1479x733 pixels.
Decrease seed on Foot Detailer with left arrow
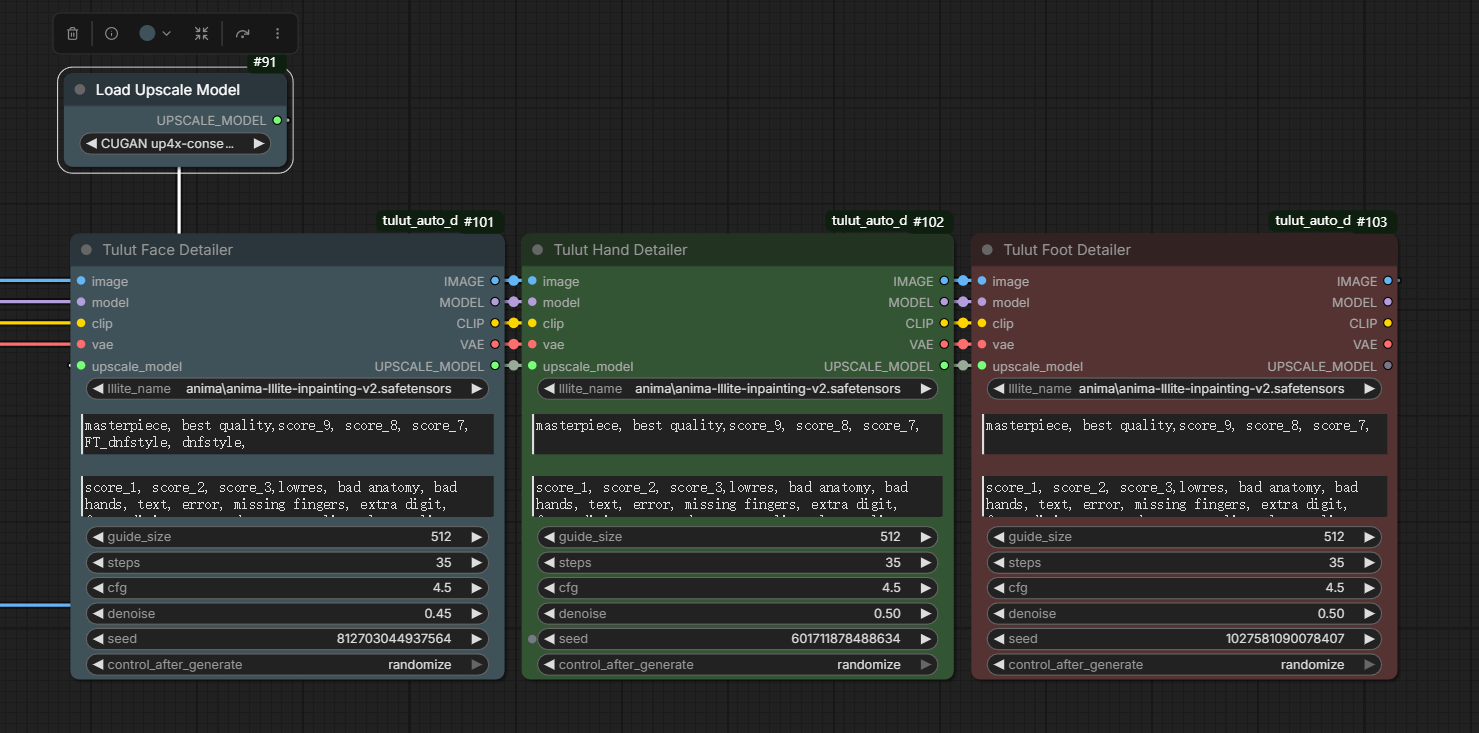[x=998, y=638]
